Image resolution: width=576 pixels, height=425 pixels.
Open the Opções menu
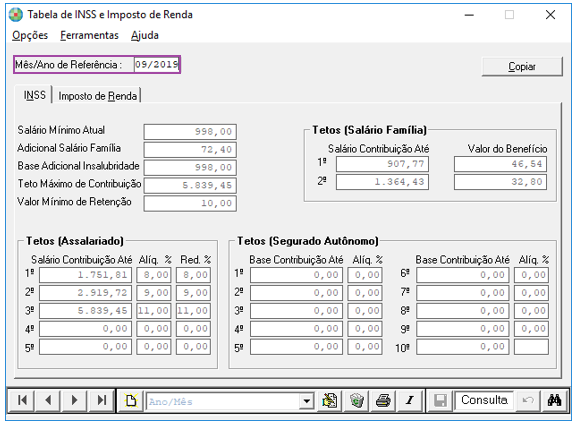coord(30,35)
